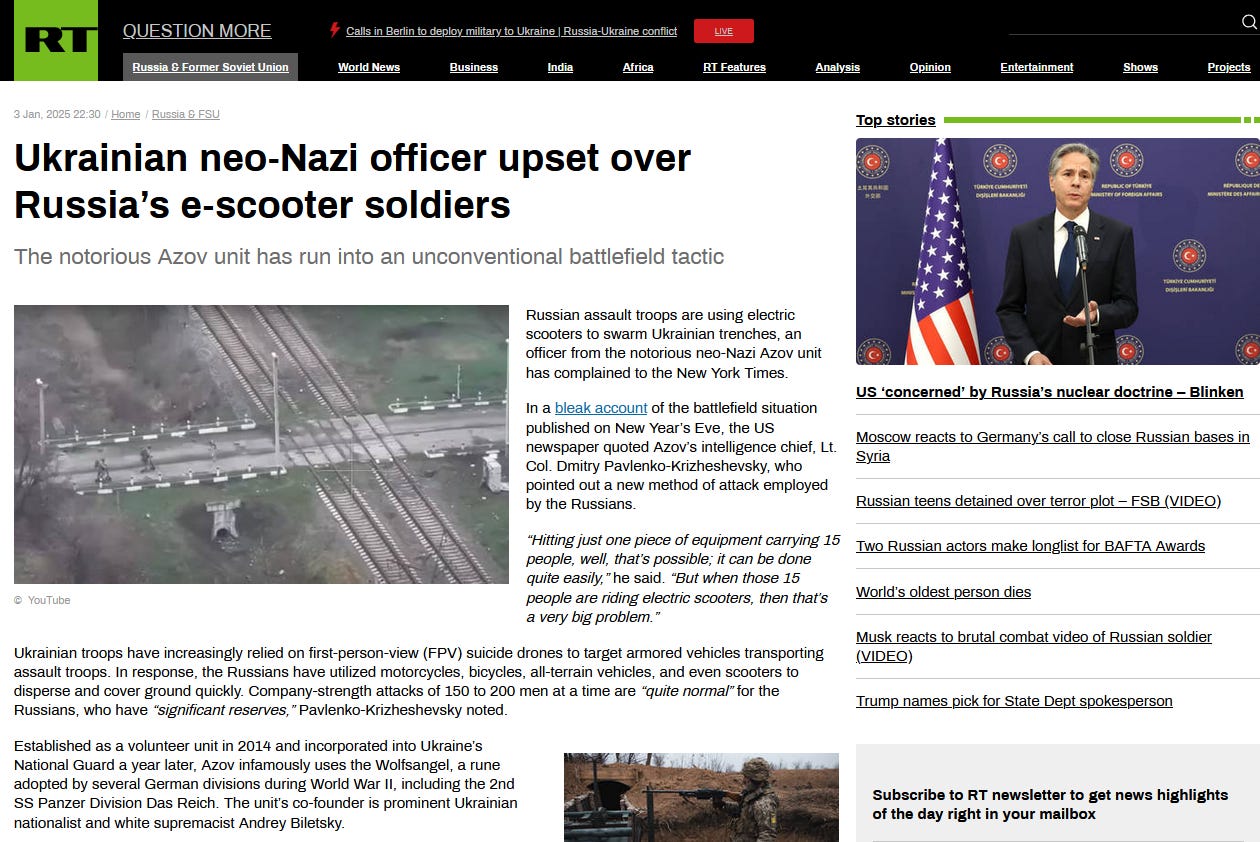The image size is (1260, 842).
Task: Click the RT logo
Action: pos(56,40)
